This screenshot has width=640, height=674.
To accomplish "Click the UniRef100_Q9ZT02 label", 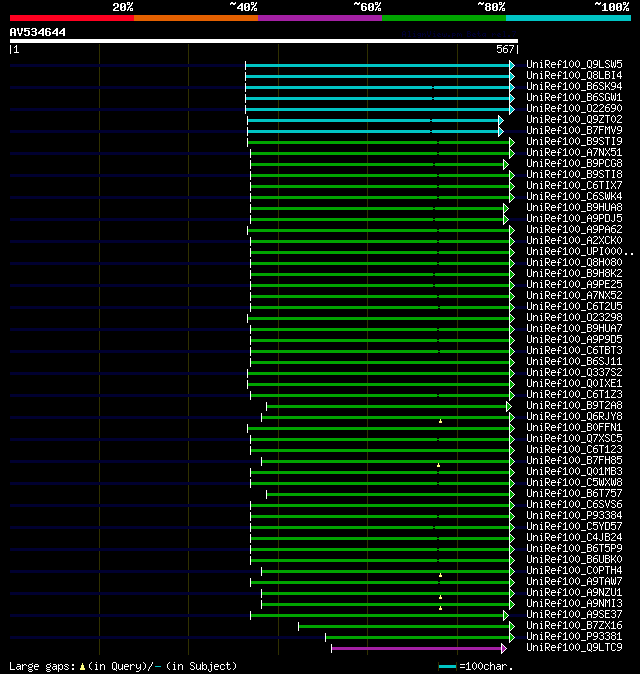I will point(574,119).
